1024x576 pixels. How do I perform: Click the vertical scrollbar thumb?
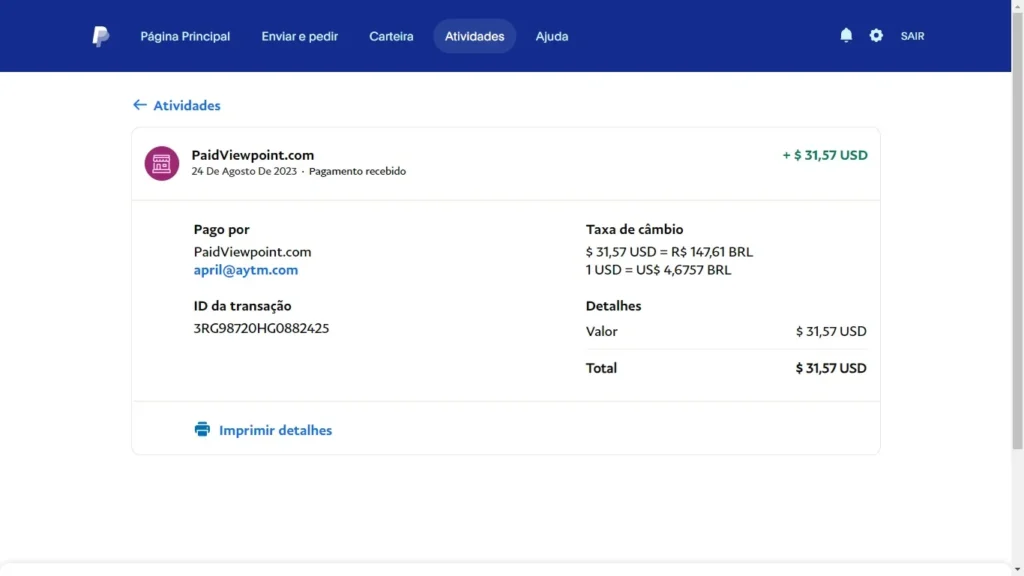click(1017, 229)
